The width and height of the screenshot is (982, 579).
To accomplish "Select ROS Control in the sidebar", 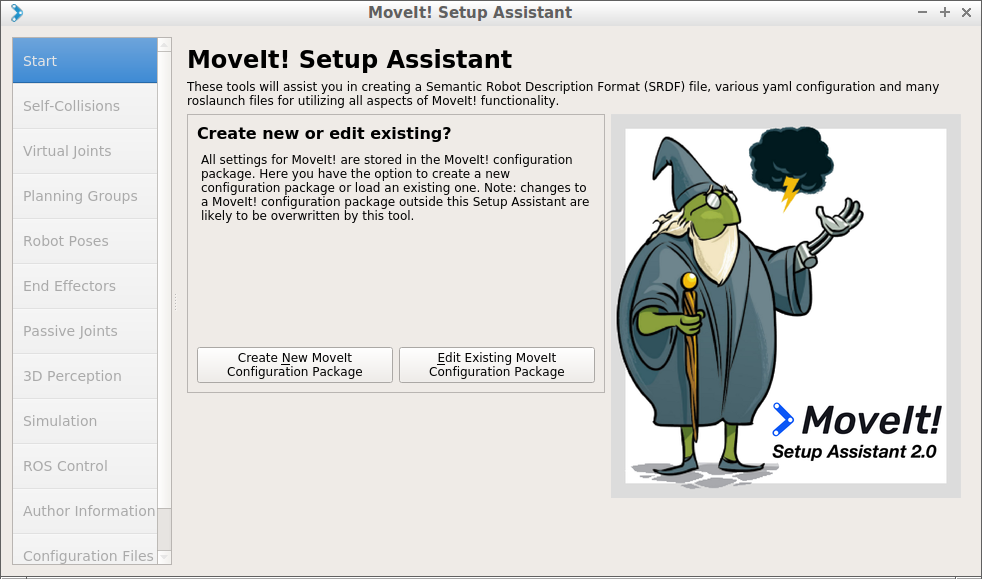I will pos(85,466).
